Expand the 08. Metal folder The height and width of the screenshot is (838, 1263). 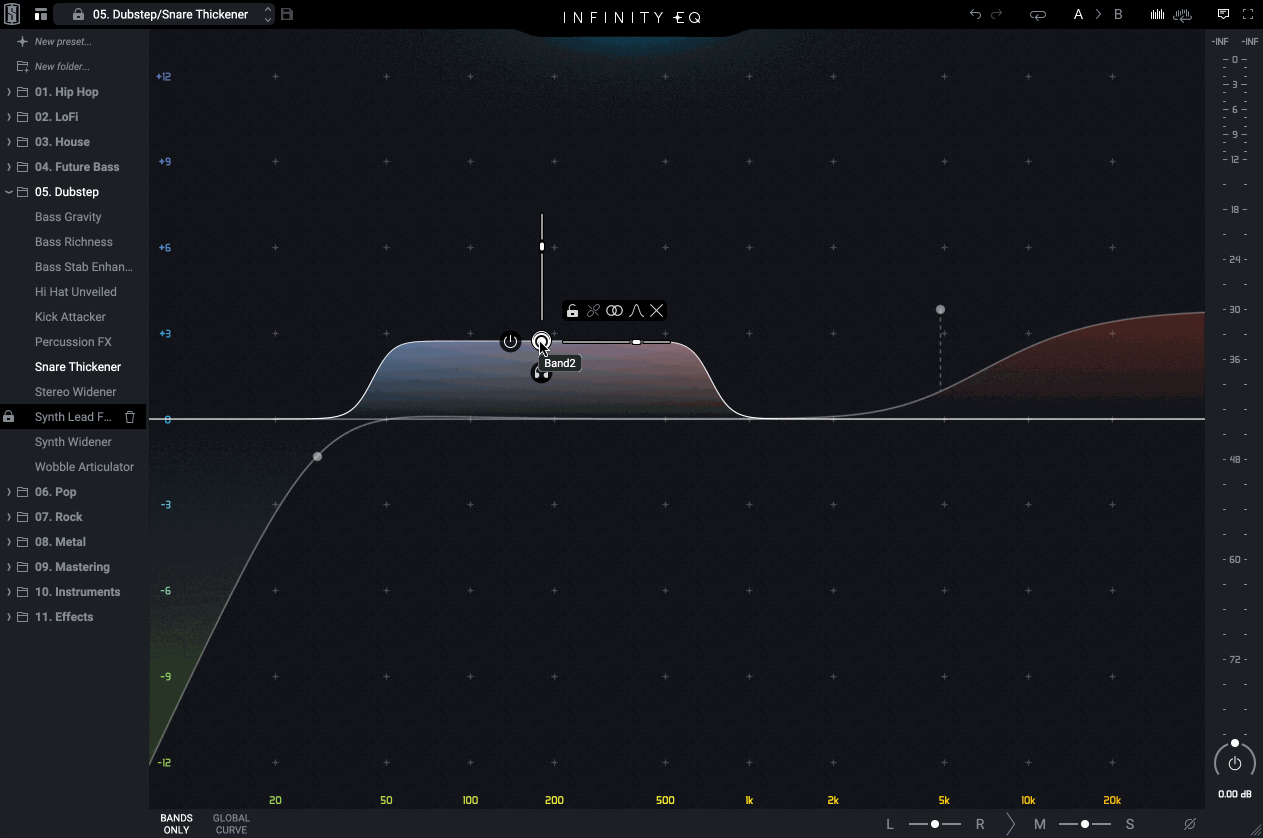coord(9,542)
